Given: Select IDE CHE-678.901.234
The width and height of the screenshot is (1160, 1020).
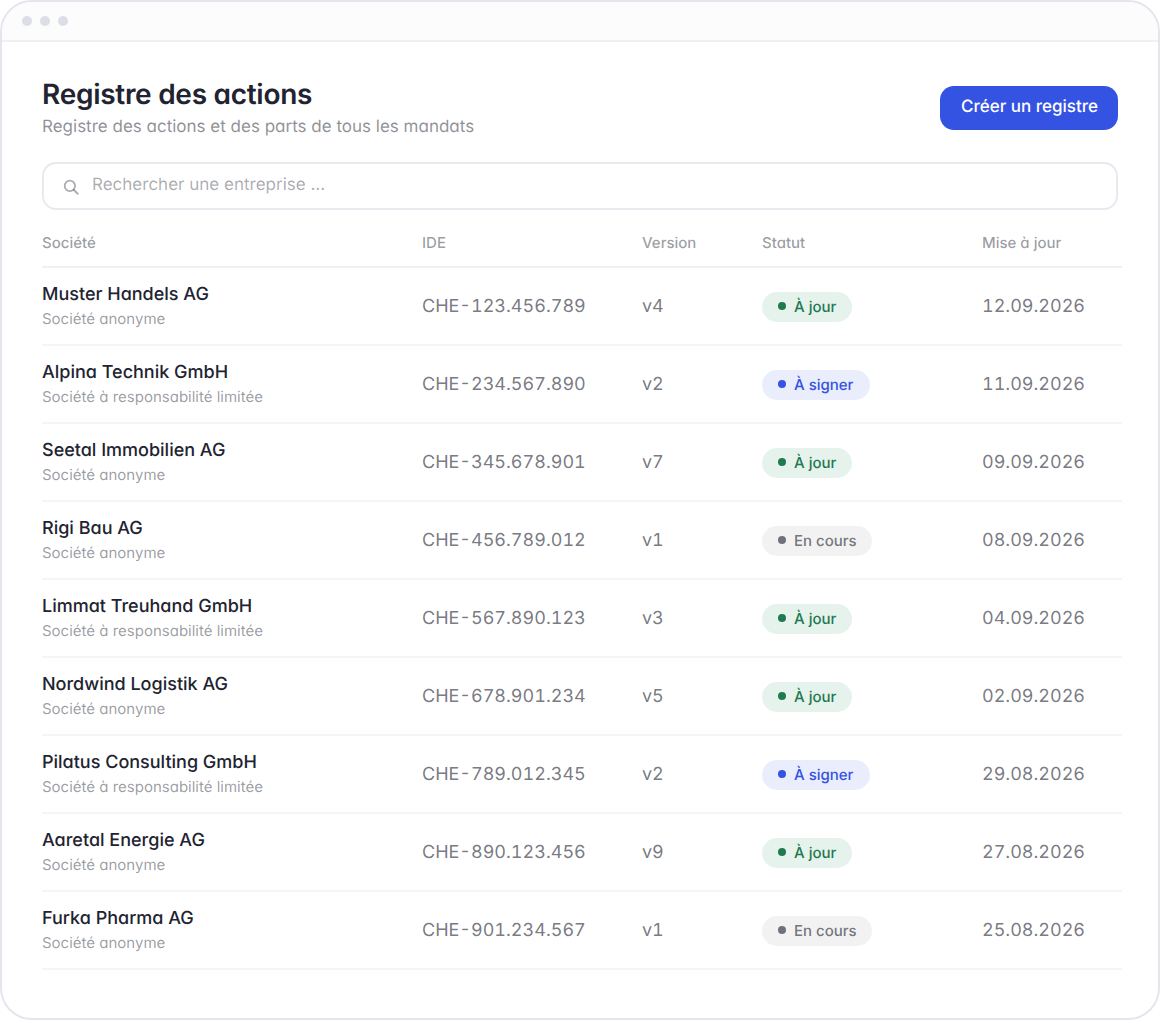Looking at the screenshot, I should [x=503, y=696].
